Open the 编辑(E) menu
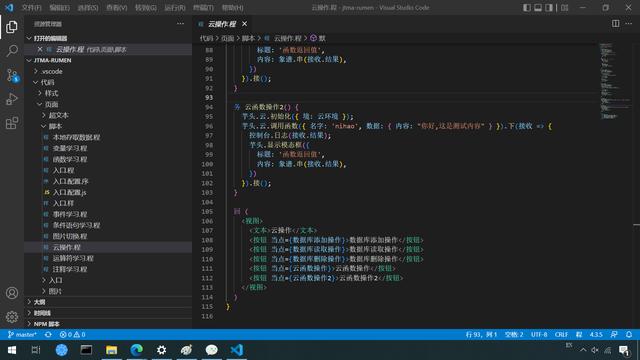640x360 pixels. click(60, 8)
